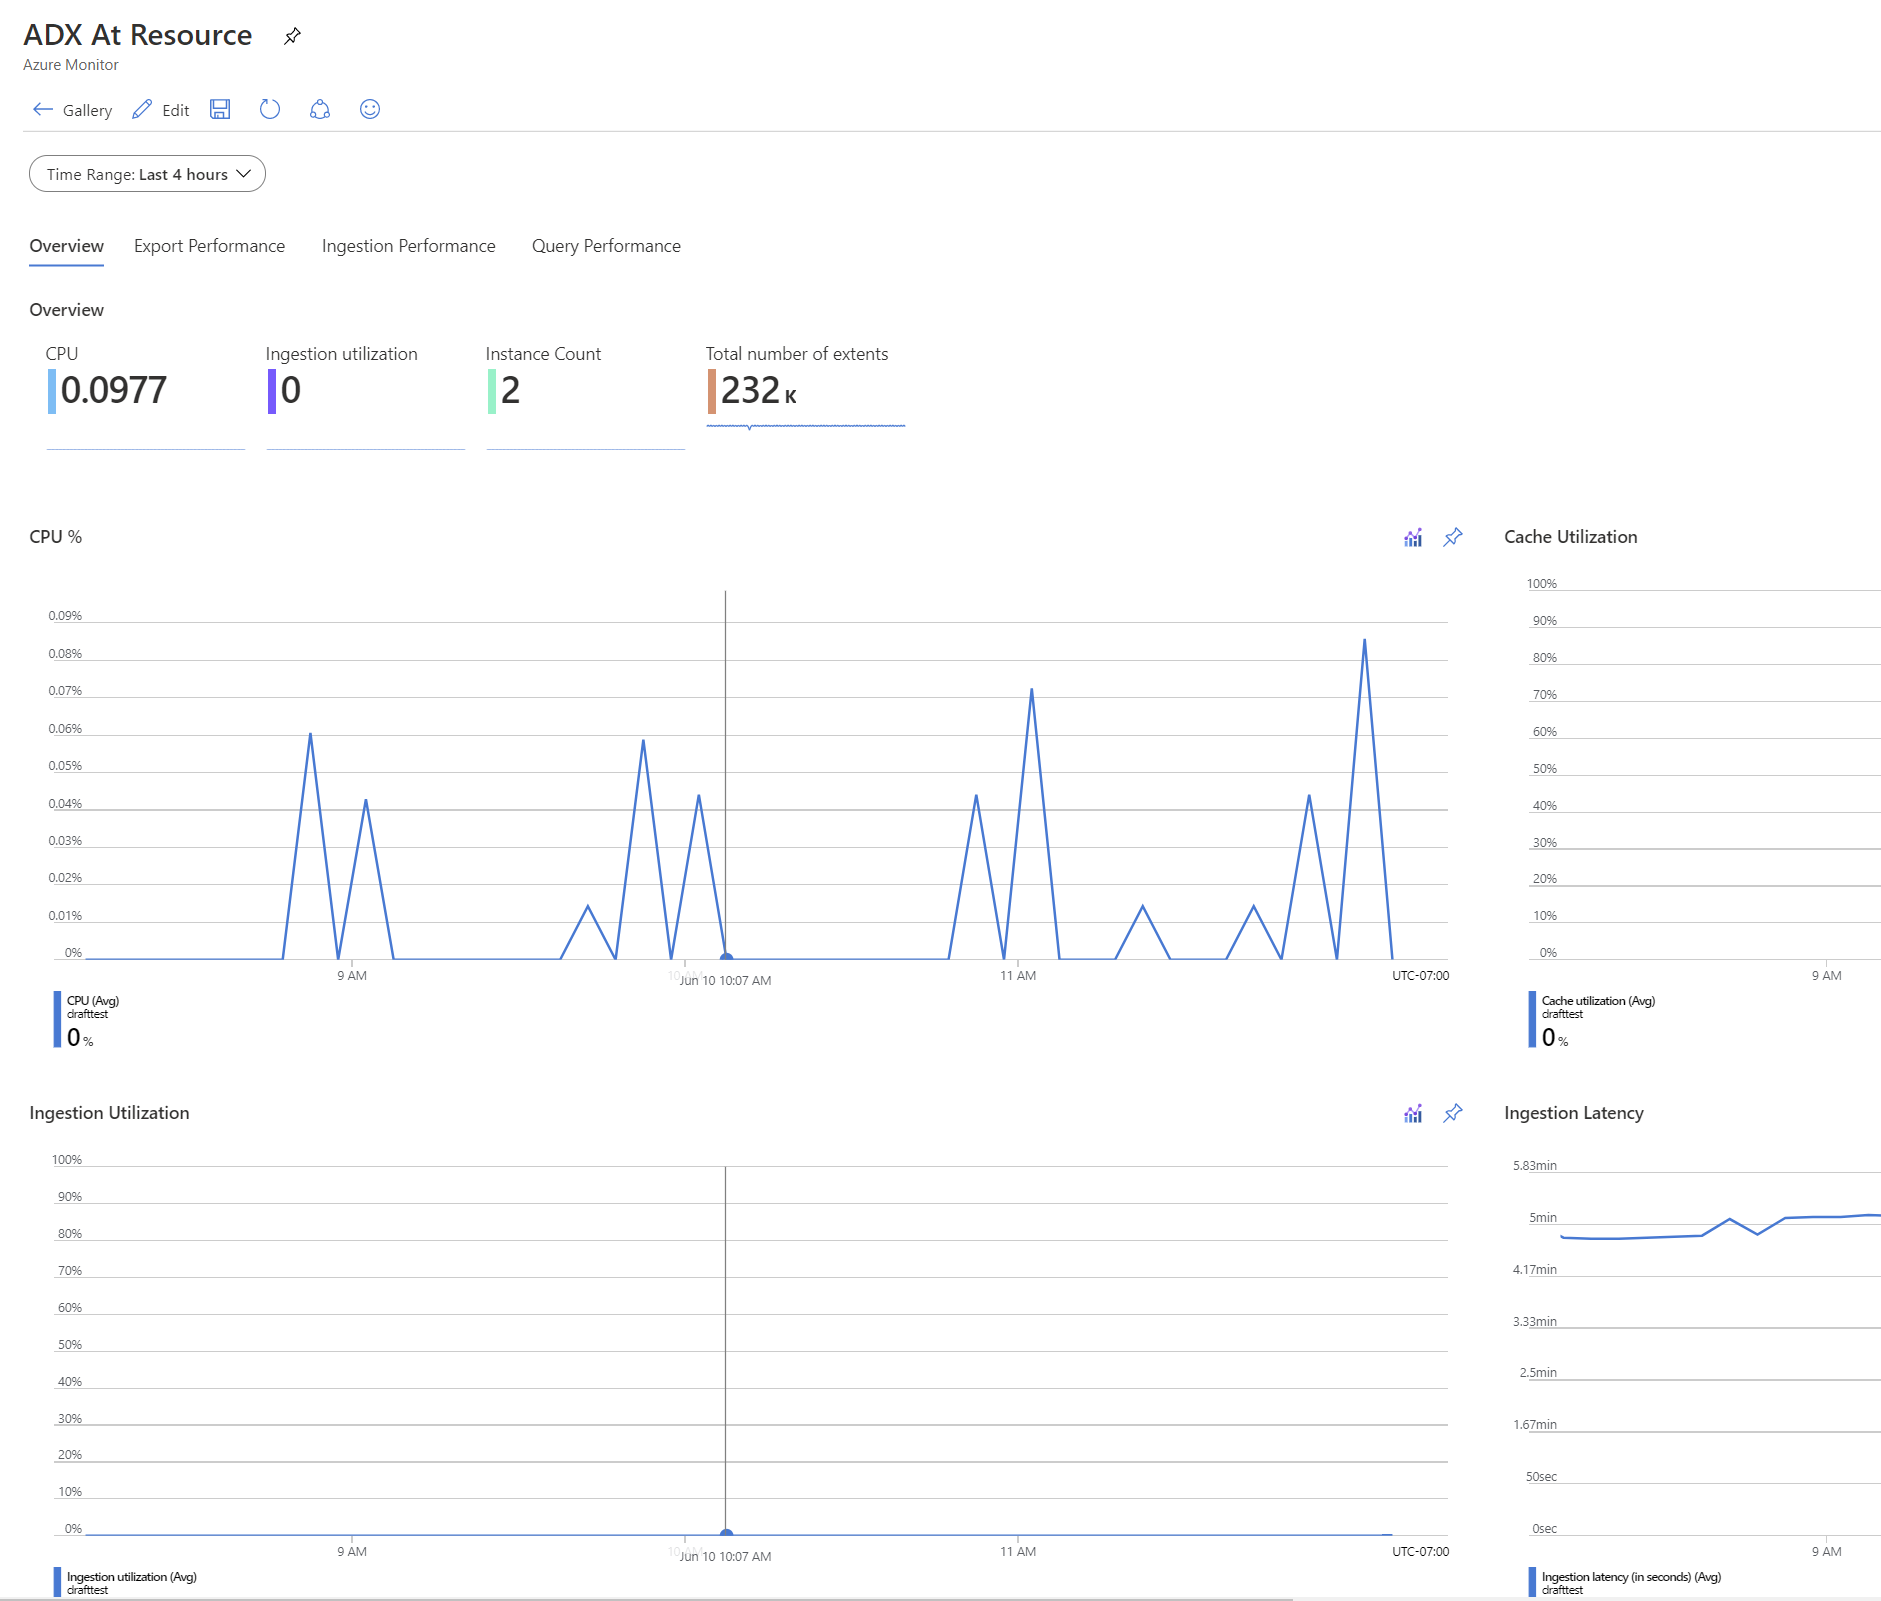Viewport: 1881px width, 1601px height.
Task: Click the CPU tile value 0.0977
Action: [114, 390]
